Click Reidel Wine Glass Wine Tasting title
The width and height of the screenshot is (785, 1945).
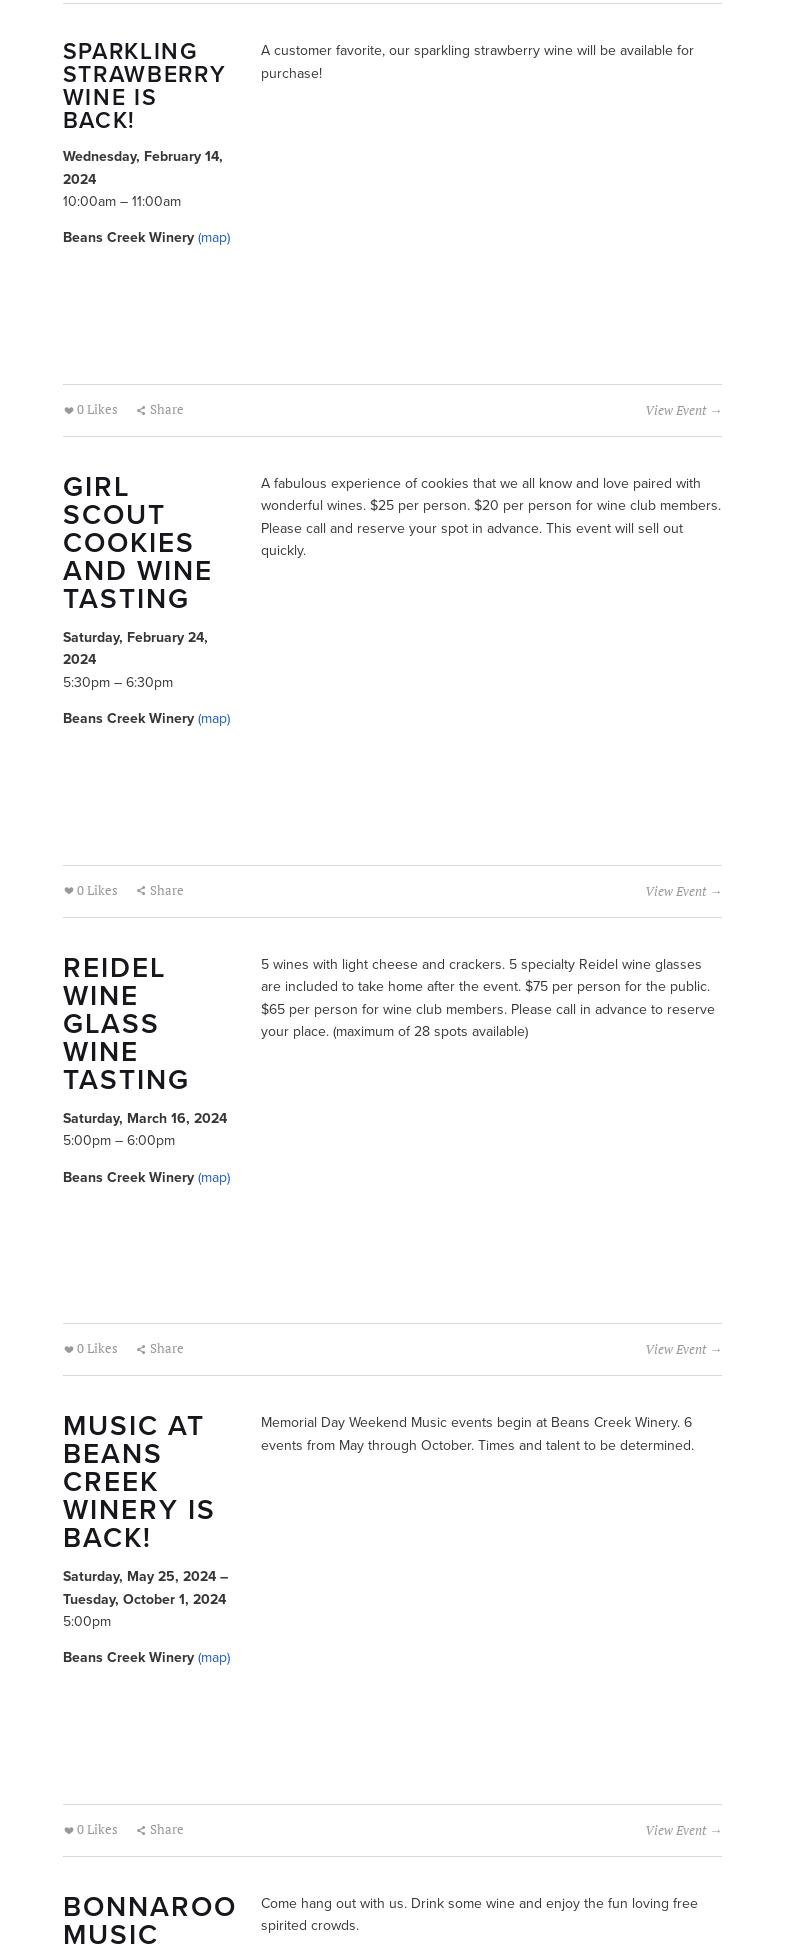[126, 1024]
